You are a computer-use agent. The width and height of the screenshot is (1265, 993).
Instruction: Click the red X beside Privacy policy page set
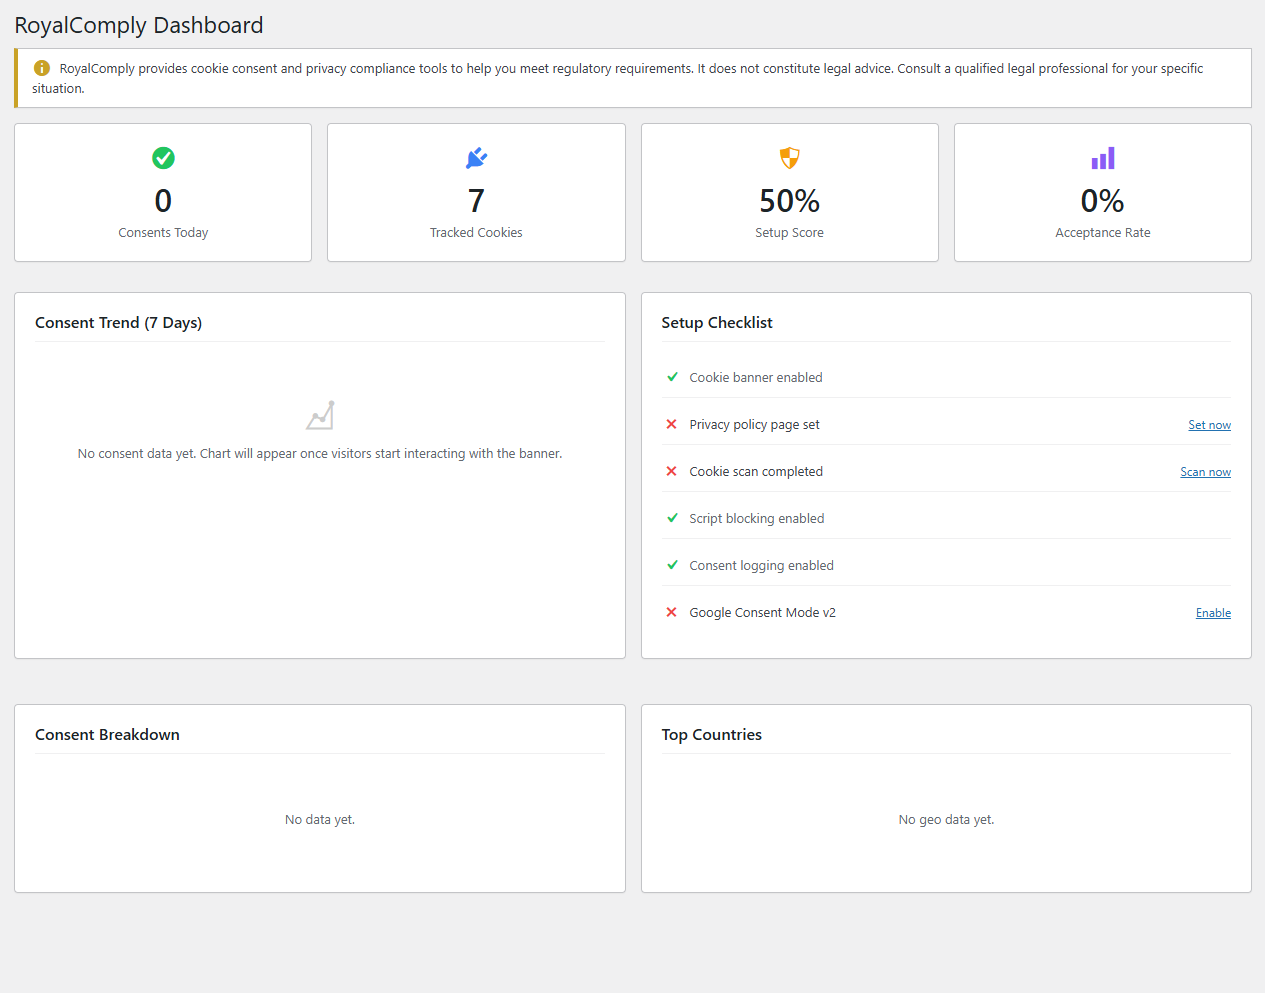click(x=672, y=424)
